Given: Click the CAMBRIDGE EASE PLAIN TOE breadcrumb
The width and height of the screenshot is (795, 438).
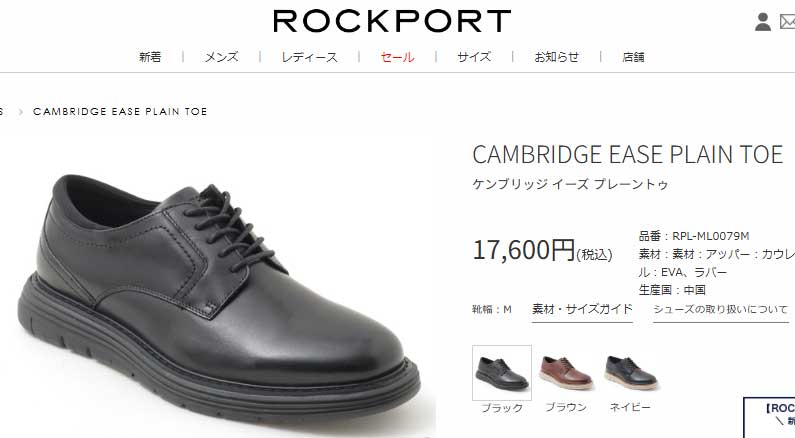Looking at the screenshot, I should pyautogui.click(x=120, y=112).
